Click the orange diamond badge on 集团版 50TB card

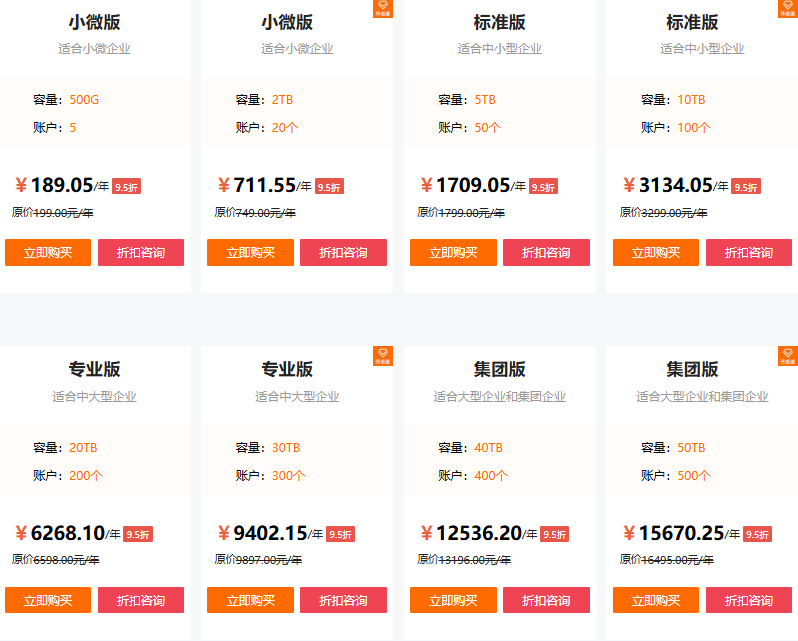point(788,356)
